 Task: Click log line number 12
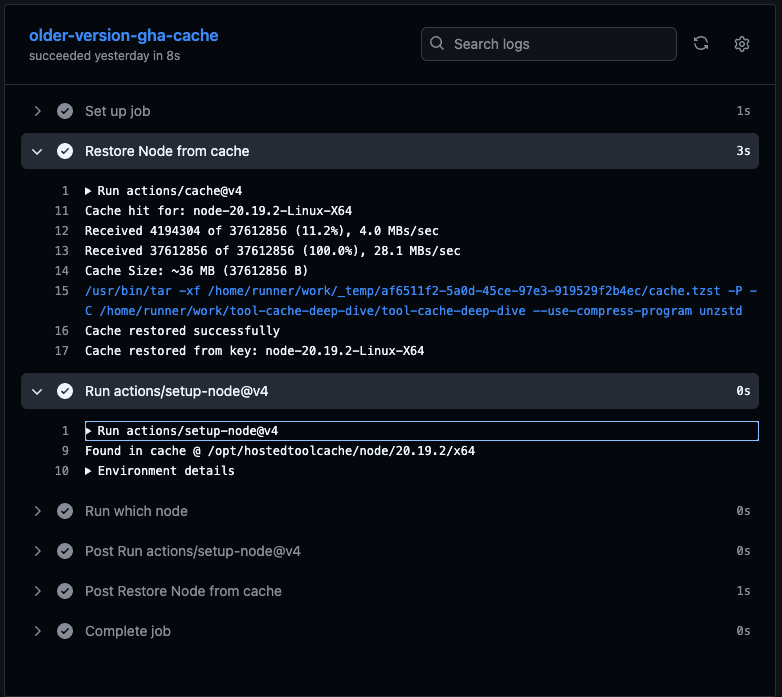pyautogui.click(x=61, y=231)
